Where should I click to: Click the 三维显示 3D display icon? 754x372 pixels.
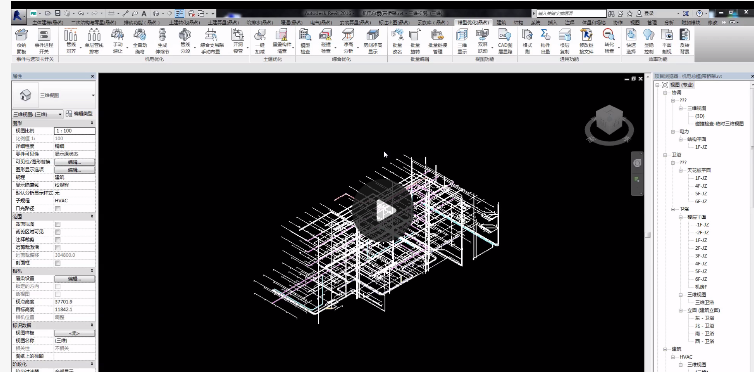pyautogui.click(x=462, y=35)
